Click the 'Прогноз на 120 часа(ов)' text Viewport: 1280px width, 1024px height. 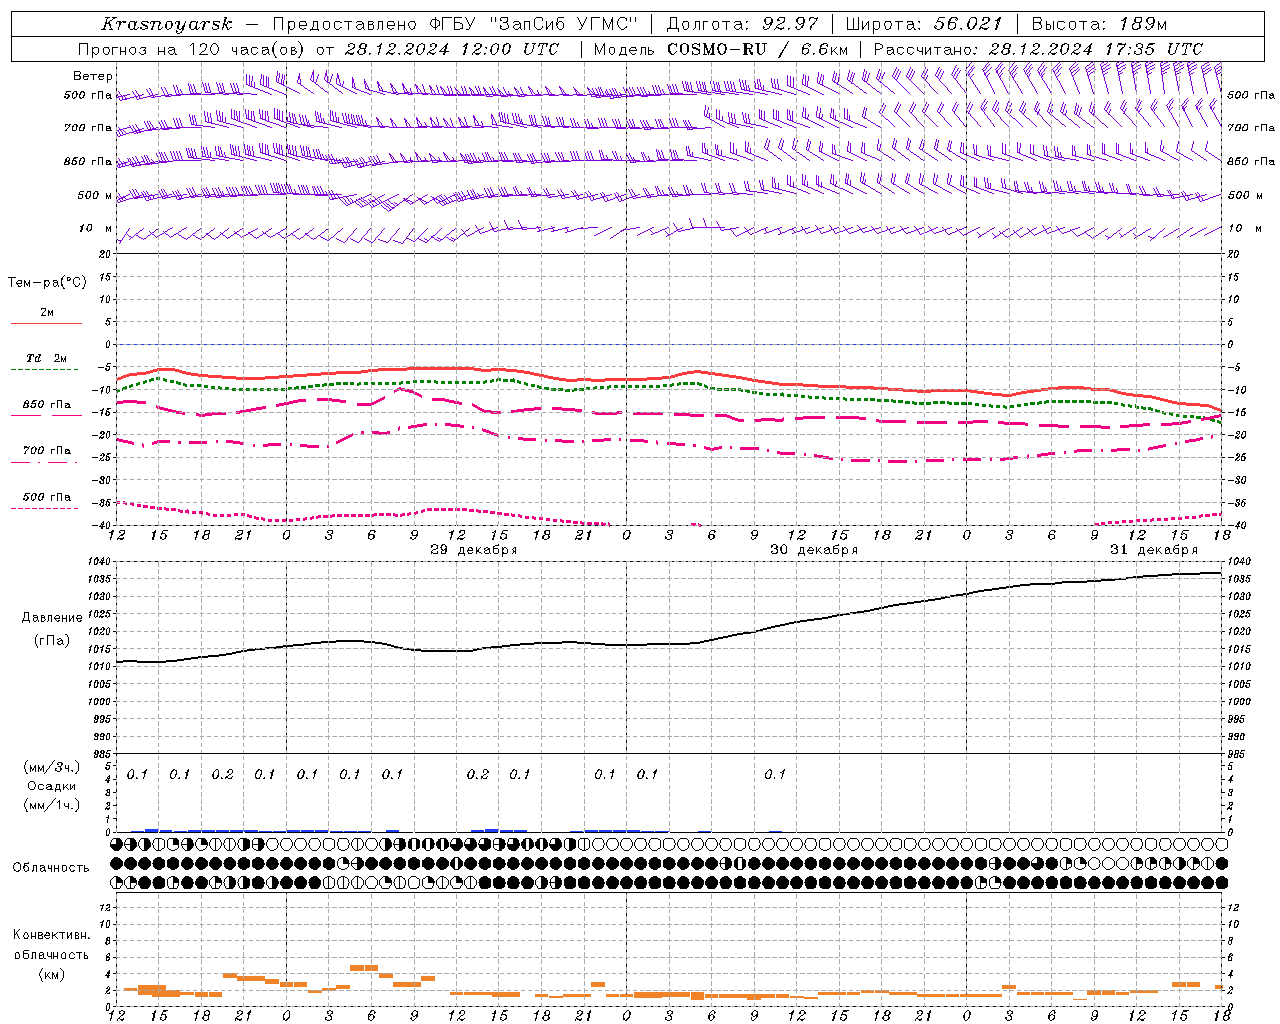tap(191, 49)
